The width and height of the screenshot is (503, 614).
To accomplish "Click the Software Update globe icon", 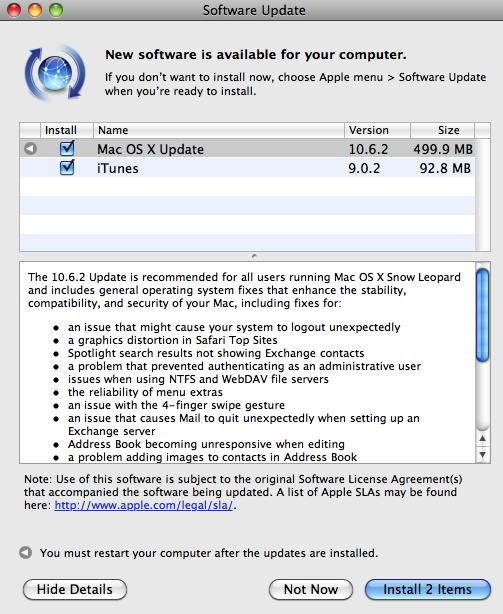I will pyautogui.click(x=55, y=73).
